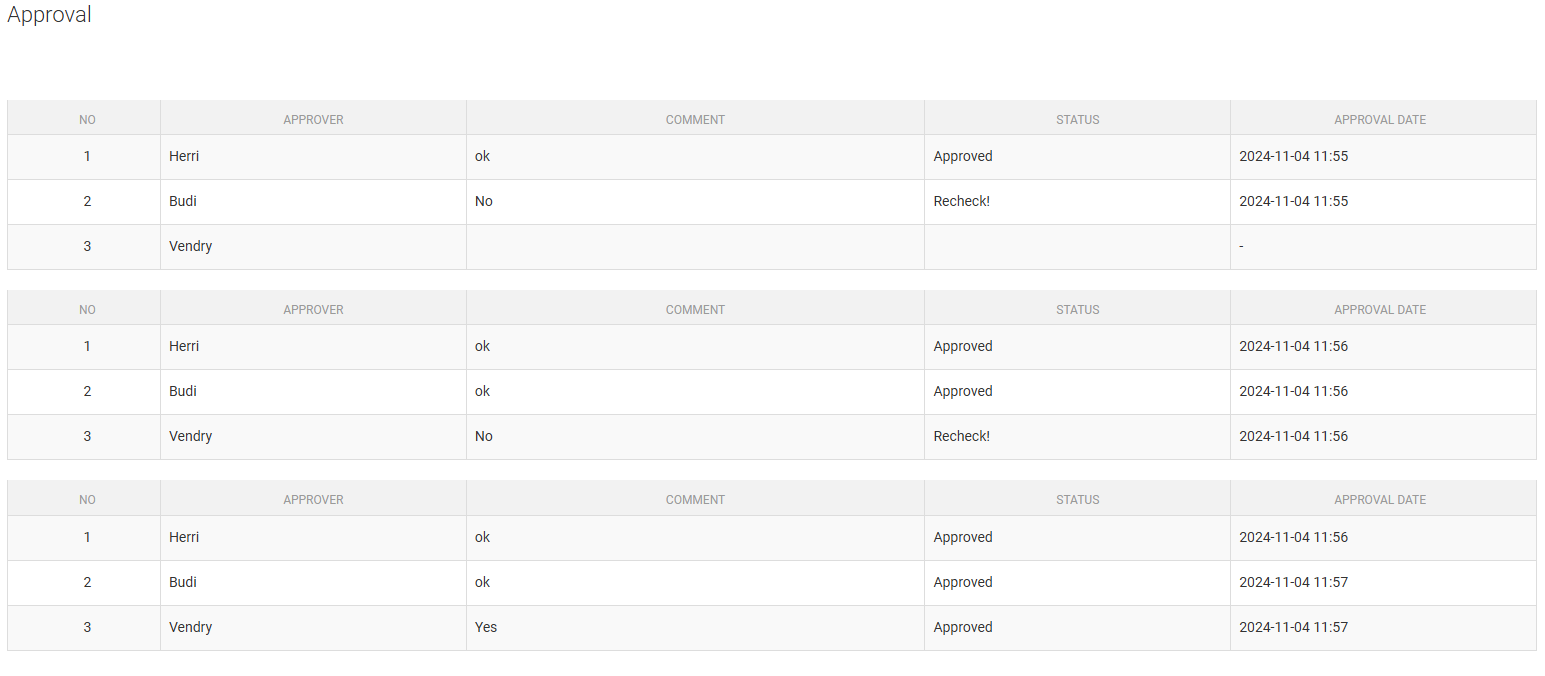Click Budi's Approved status in third table
This screenshot has height=676, width=1545.
(x=963, y=582)
